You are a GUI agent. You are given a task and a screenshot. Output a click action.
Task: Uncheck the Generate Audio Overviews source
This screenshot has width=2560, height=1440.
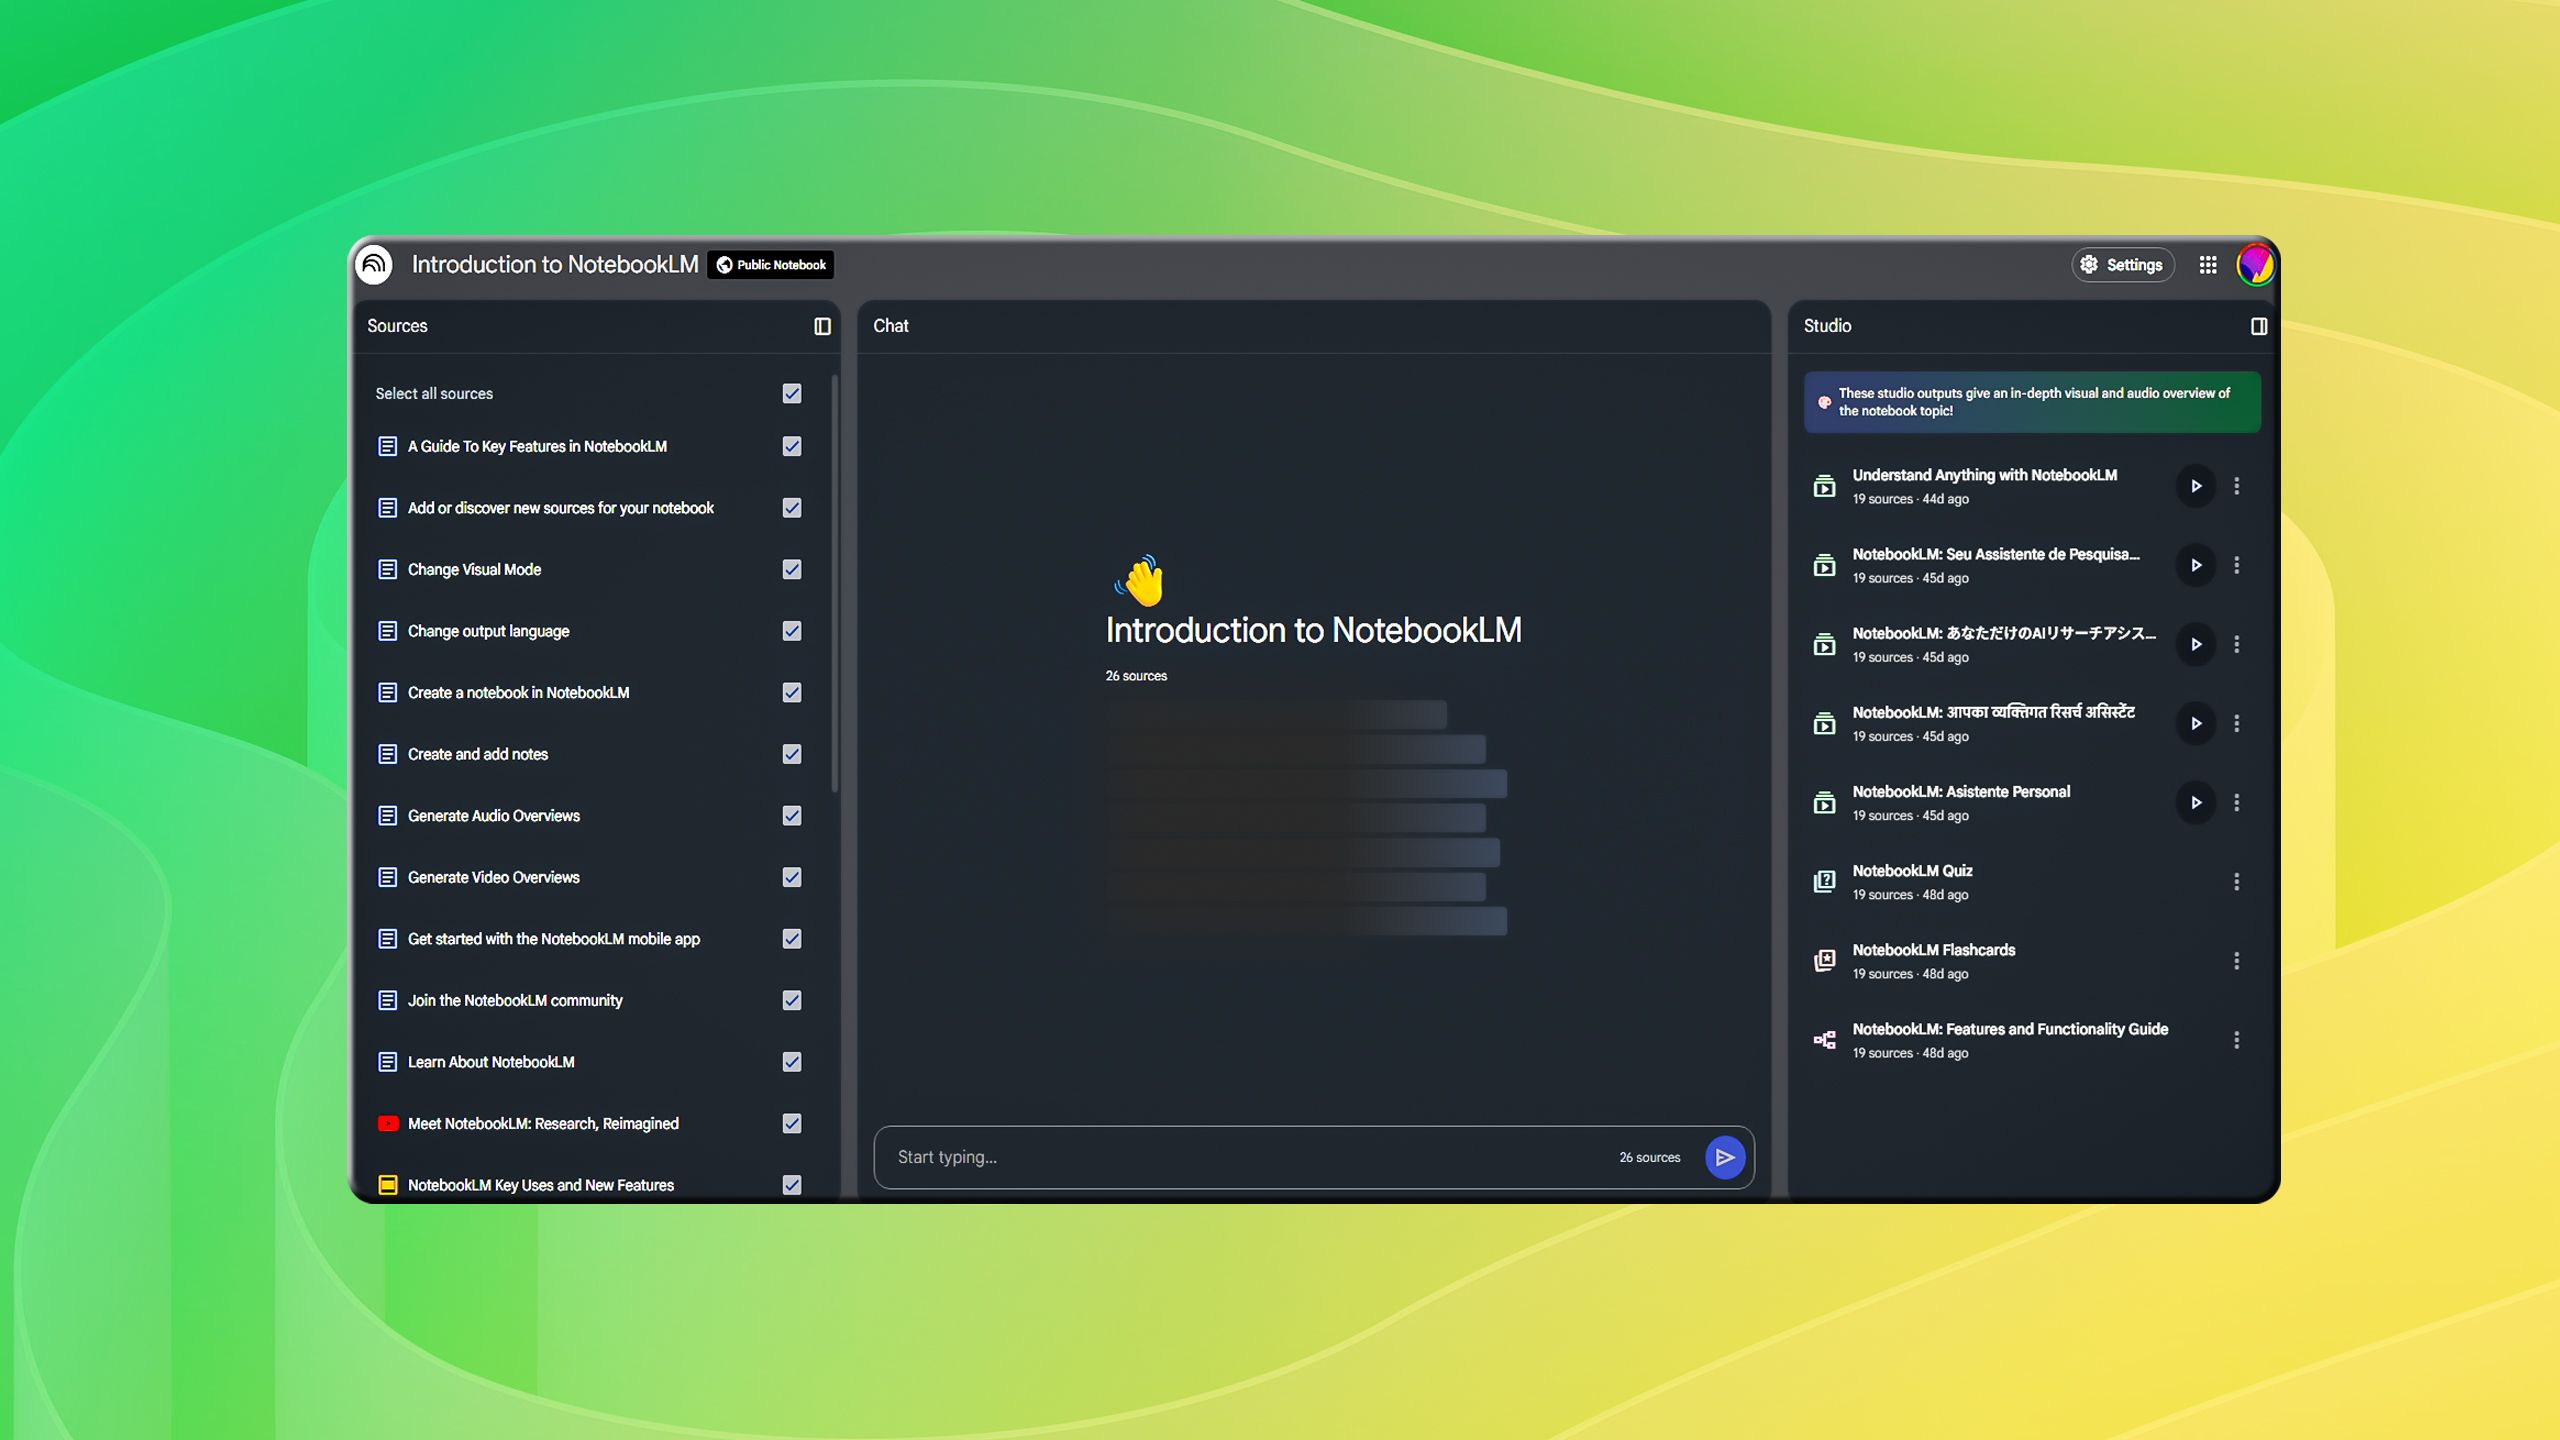(791, 815)
